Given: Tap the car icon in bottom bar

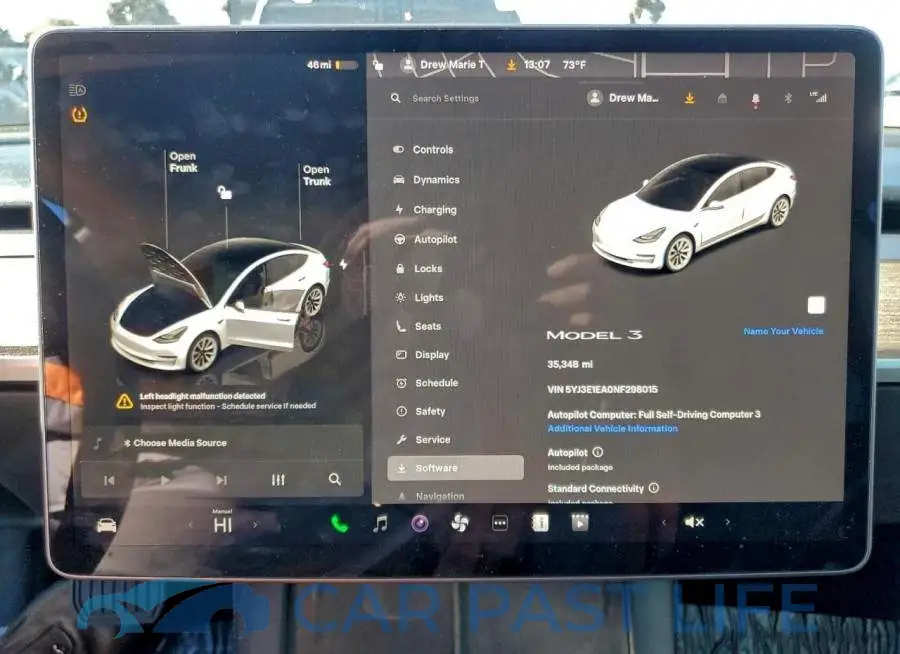Looking at the screenshot, I should [106, 525].
